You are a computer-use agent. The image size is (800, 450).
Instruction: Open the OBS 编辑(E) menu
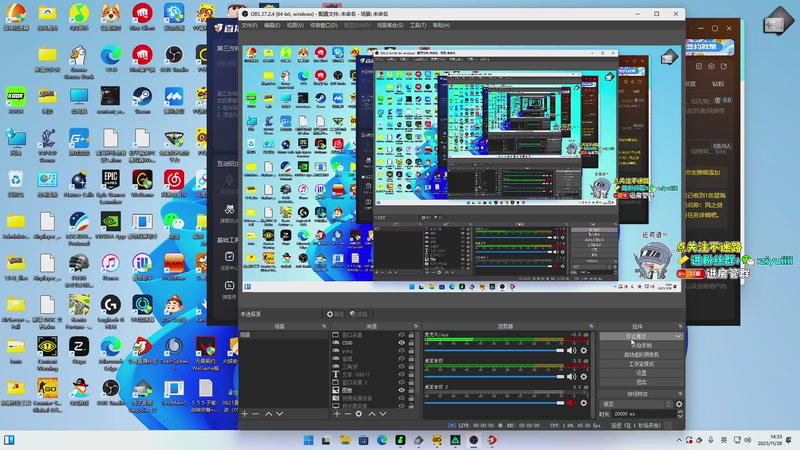click(x=272, y=26)
